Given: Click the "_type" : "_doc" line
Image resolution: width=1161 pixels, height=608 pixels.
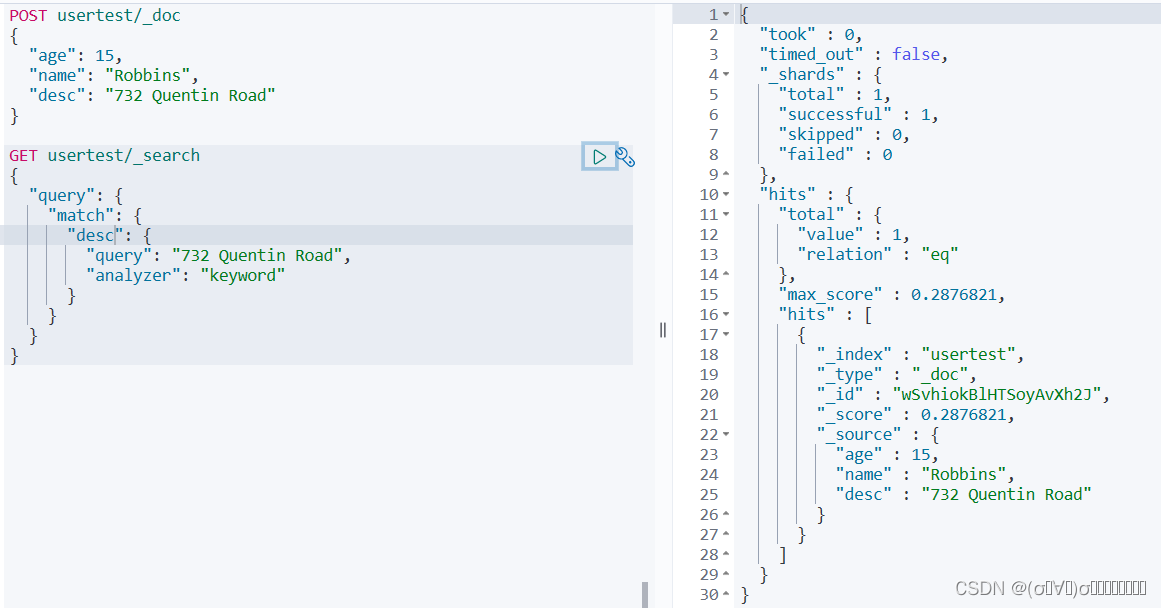Looking at the screenshot, I should click(897, 375).
